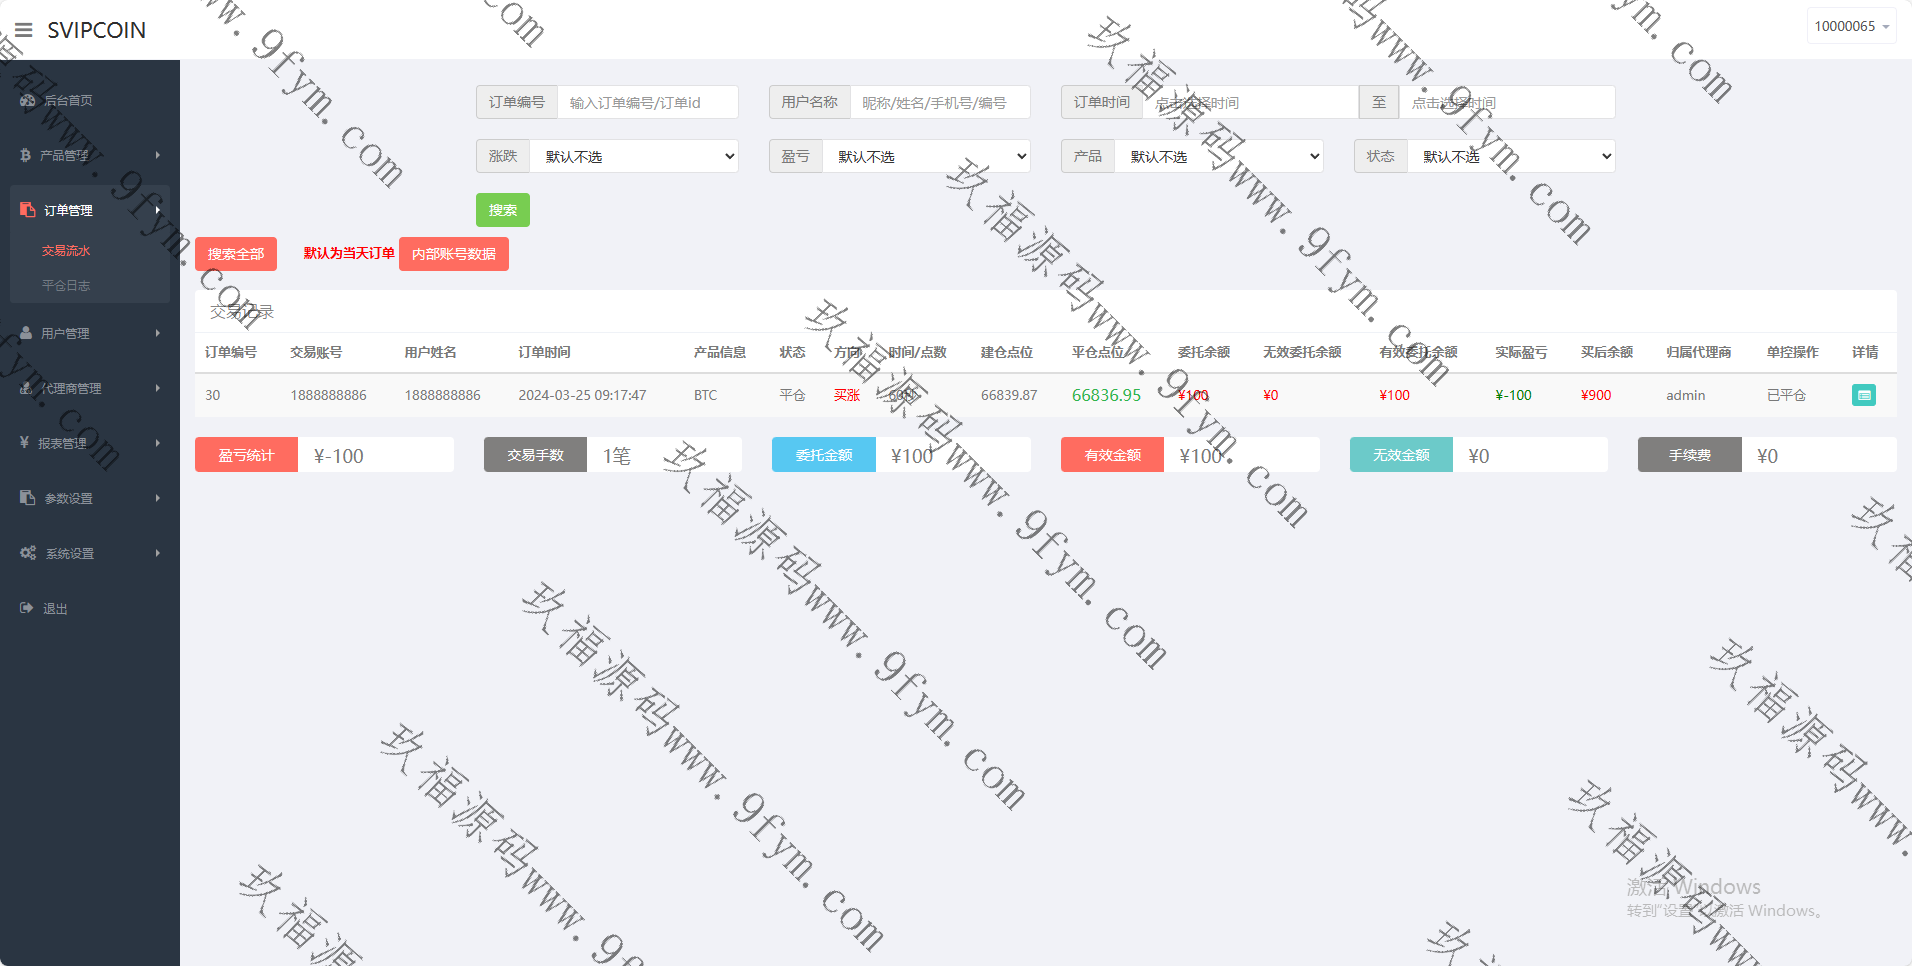
Task: Open the 盈亏 dropdown filter
Action: pyautogui.click(x=926, y=156)
